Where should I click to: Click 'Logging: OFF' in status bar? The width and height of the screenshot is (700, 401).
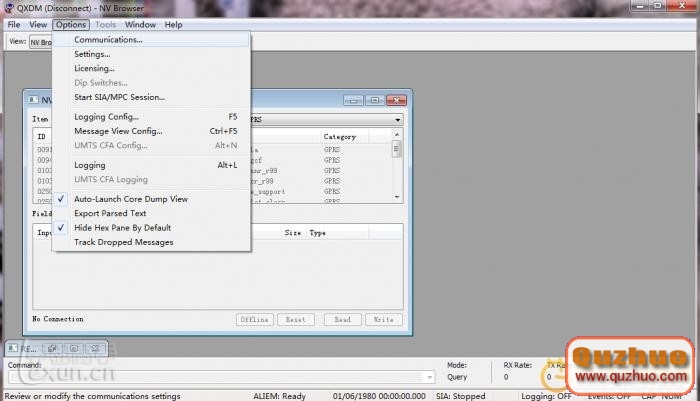pyautogui.click(x=546, y=396)
